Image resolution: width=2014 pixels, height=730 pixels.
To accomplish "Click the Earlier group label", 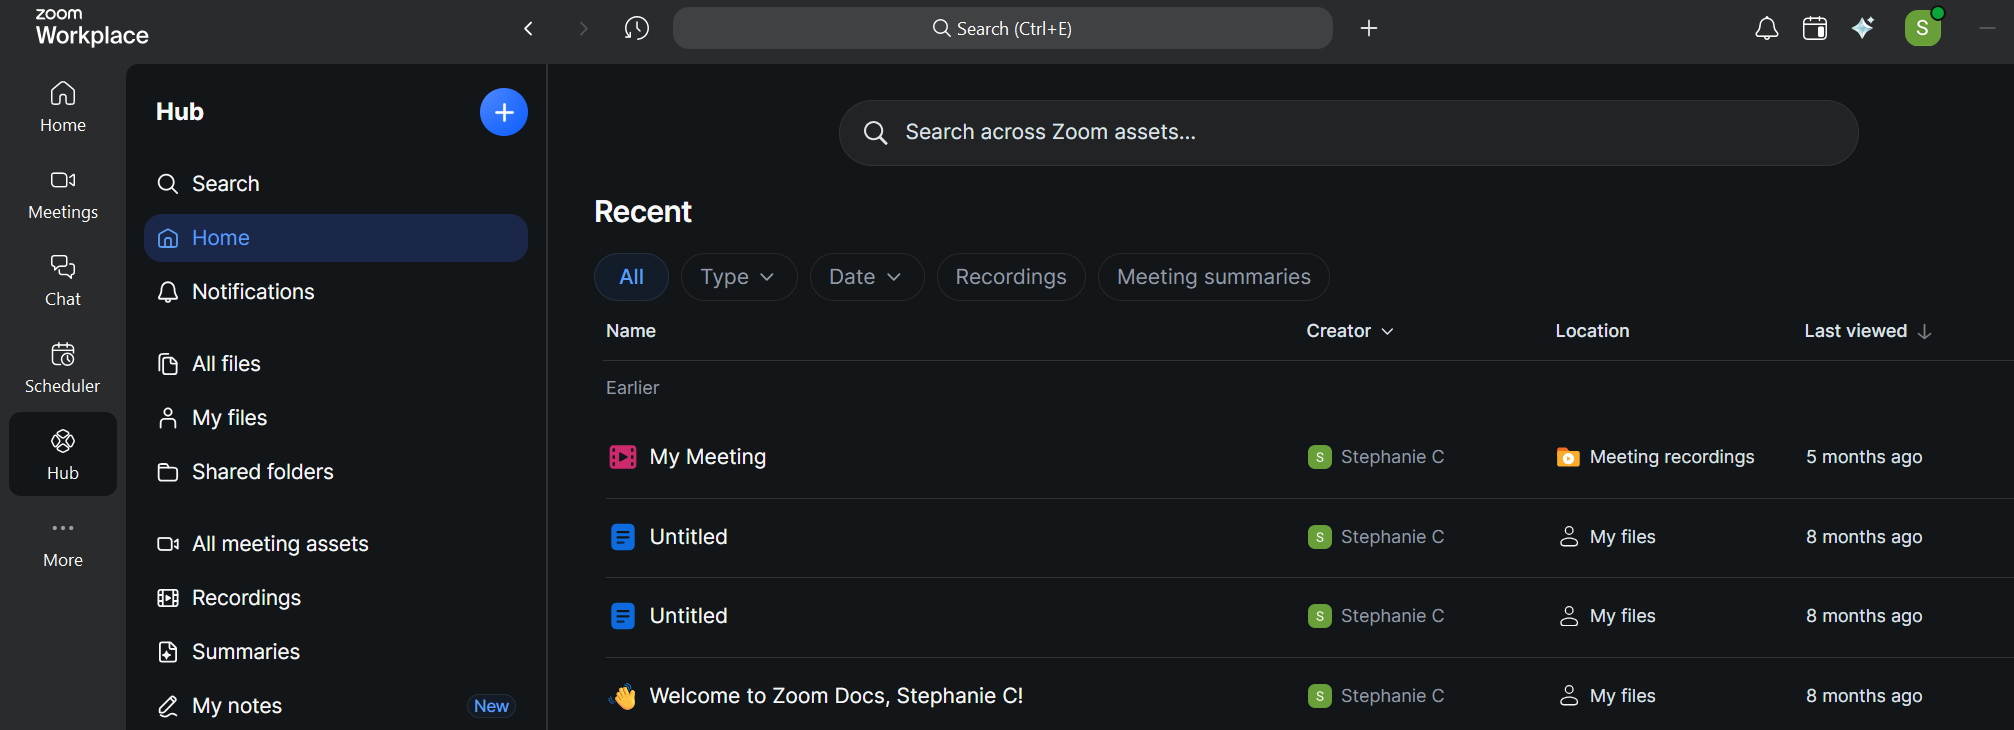I will pos(632,388).
